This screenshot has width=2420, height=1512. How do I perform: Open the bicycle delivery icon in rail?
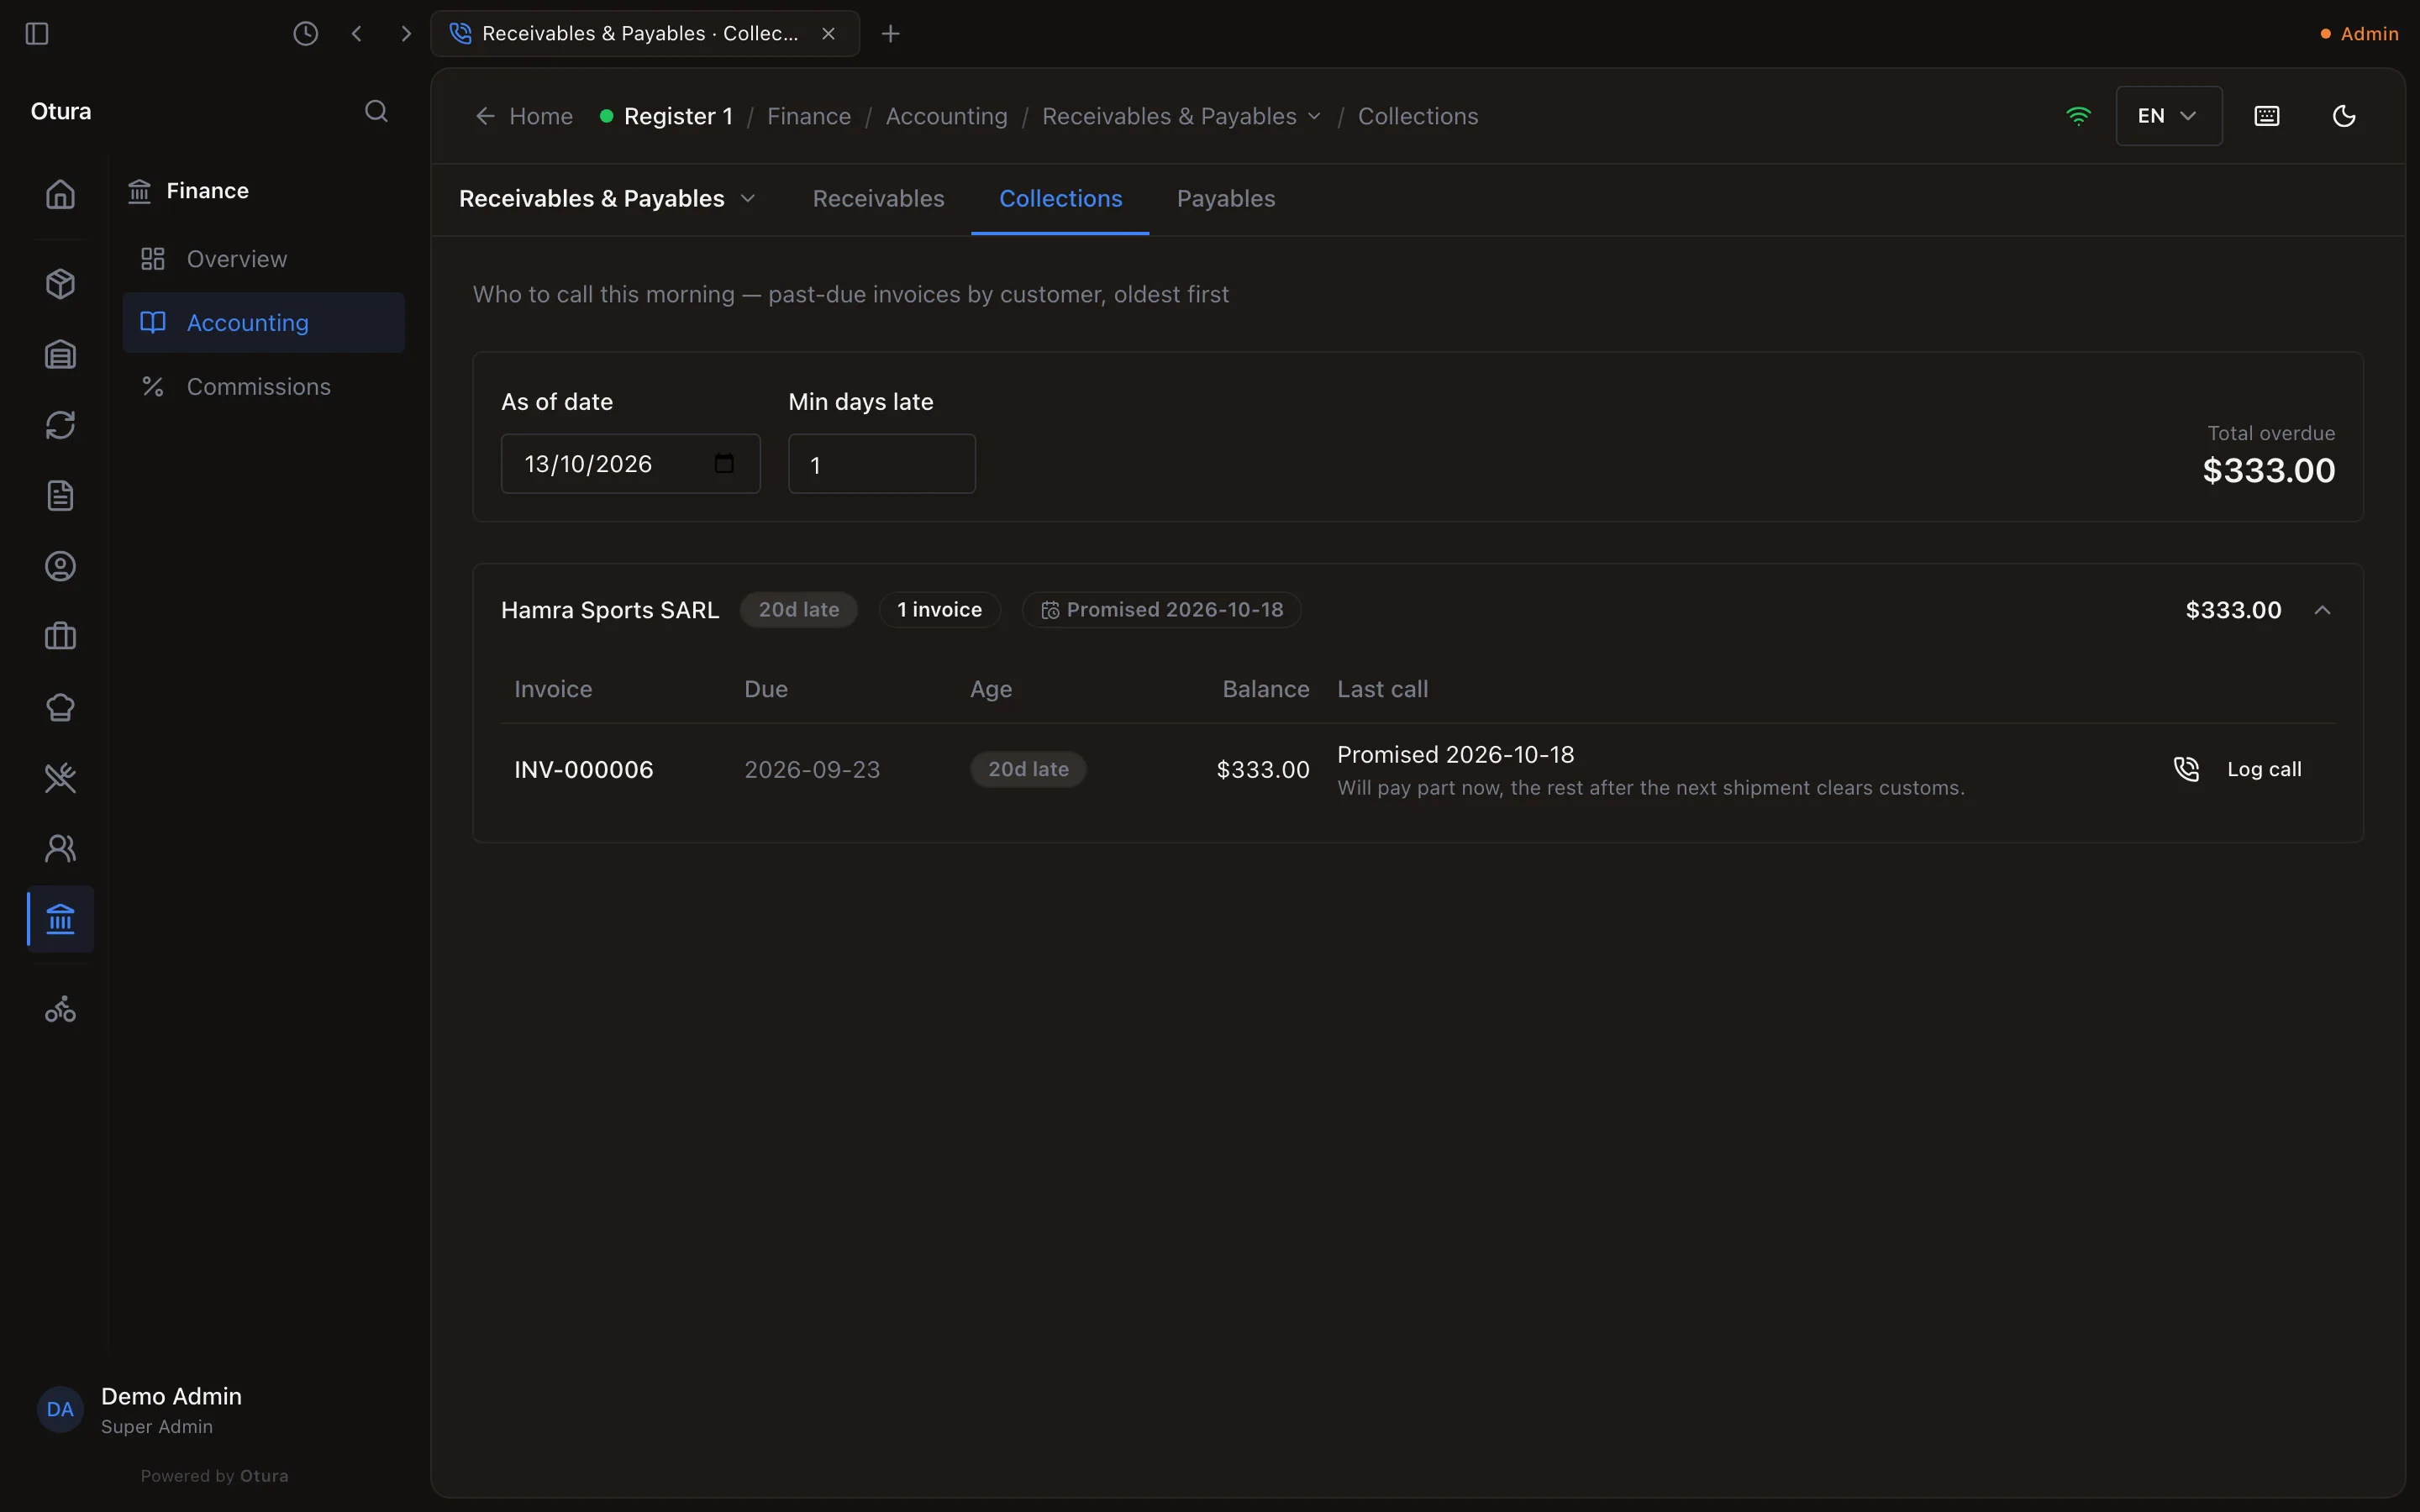[x=60, y=1009]
